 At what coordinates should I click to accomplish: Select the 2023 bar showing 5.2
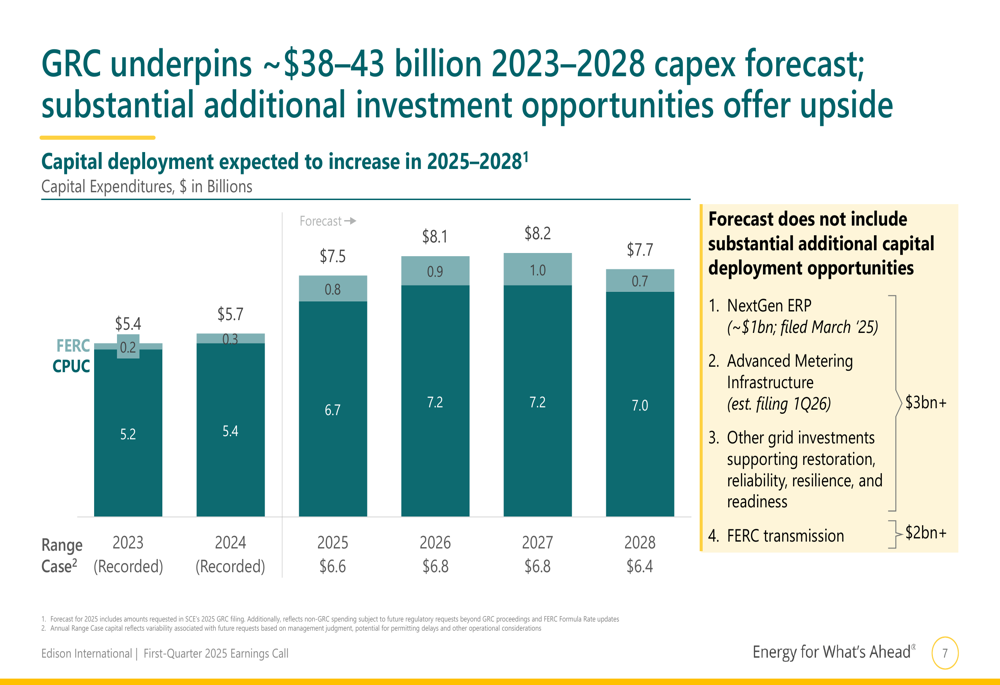pyautogui.click(x=128, y=432)
